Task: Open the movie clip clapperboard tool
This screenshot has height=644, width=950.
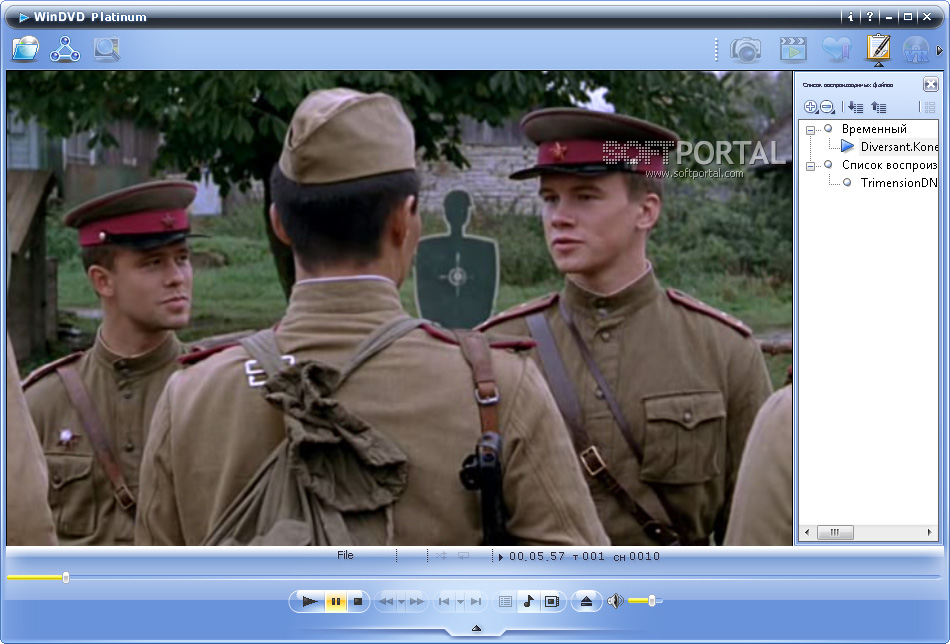Action: pos(793,50)
